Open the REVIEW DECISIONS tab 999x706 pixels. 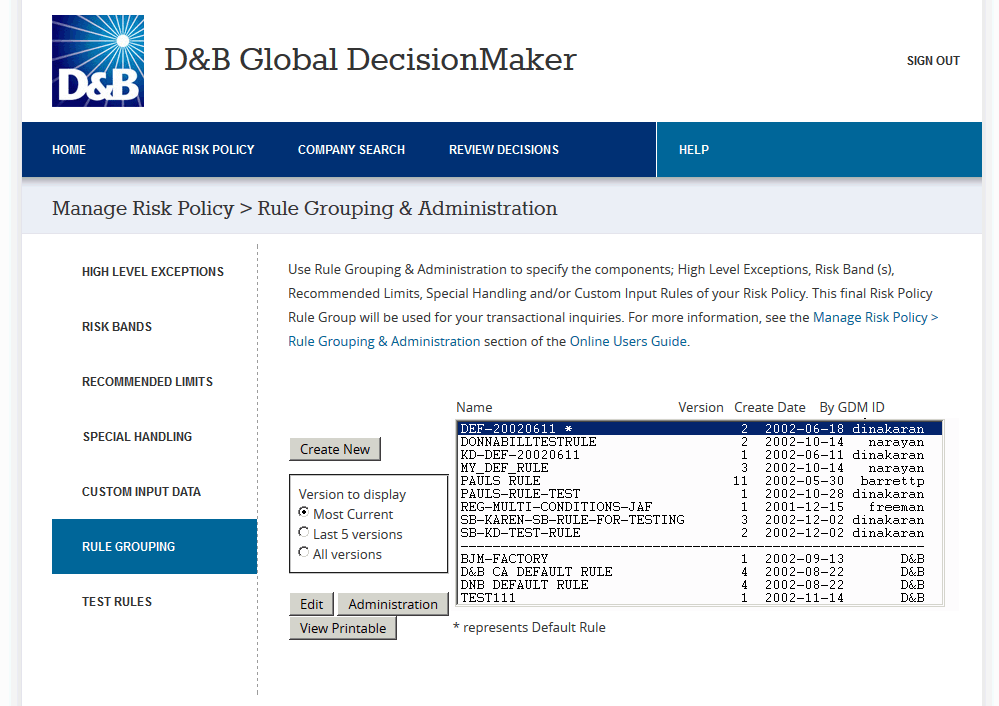503,149
